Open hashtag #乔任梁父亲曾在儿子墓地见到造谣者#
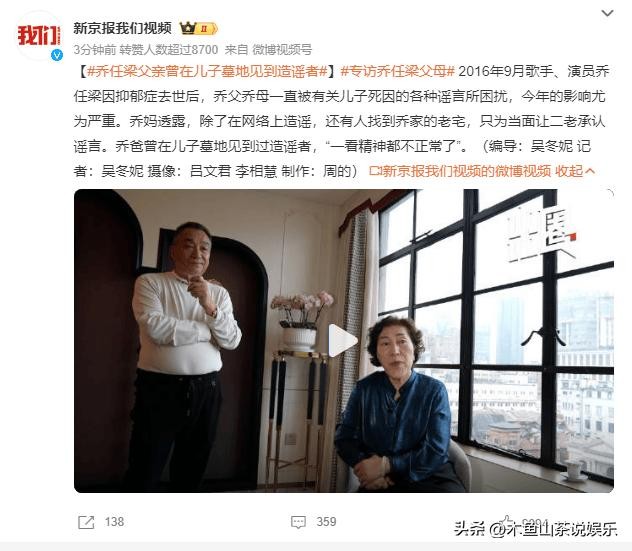Viewport: 632px width, 551px height. pyautogui.click(x=207, y=71)
